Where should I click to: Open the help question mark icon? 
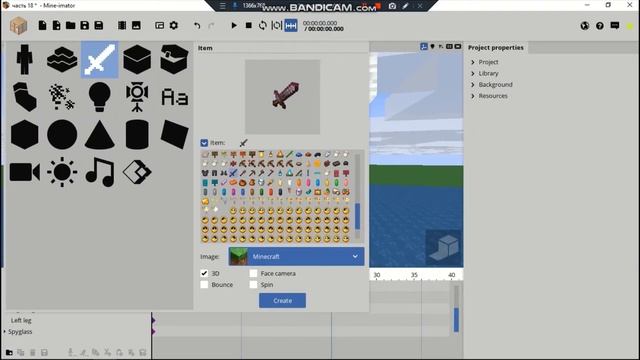coord(600,26)
